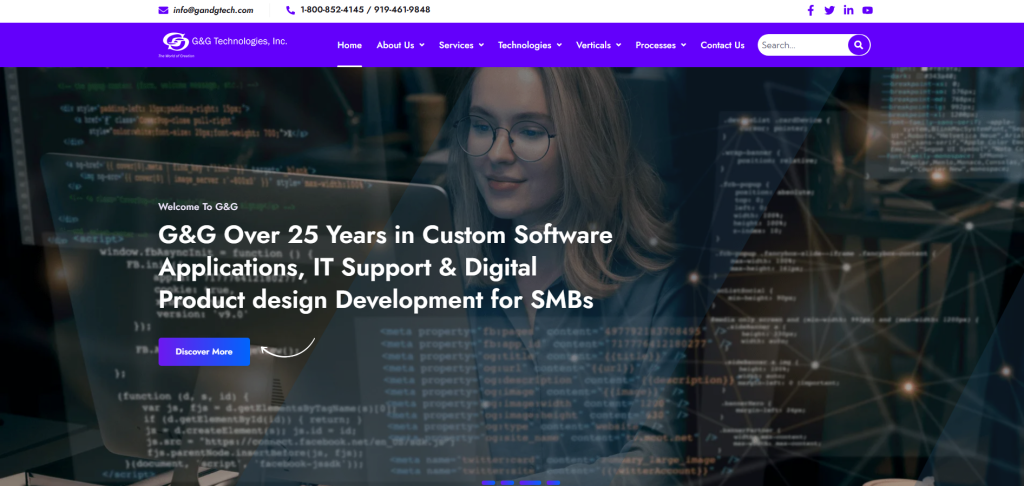Open the Services menu

pos(456,45)
